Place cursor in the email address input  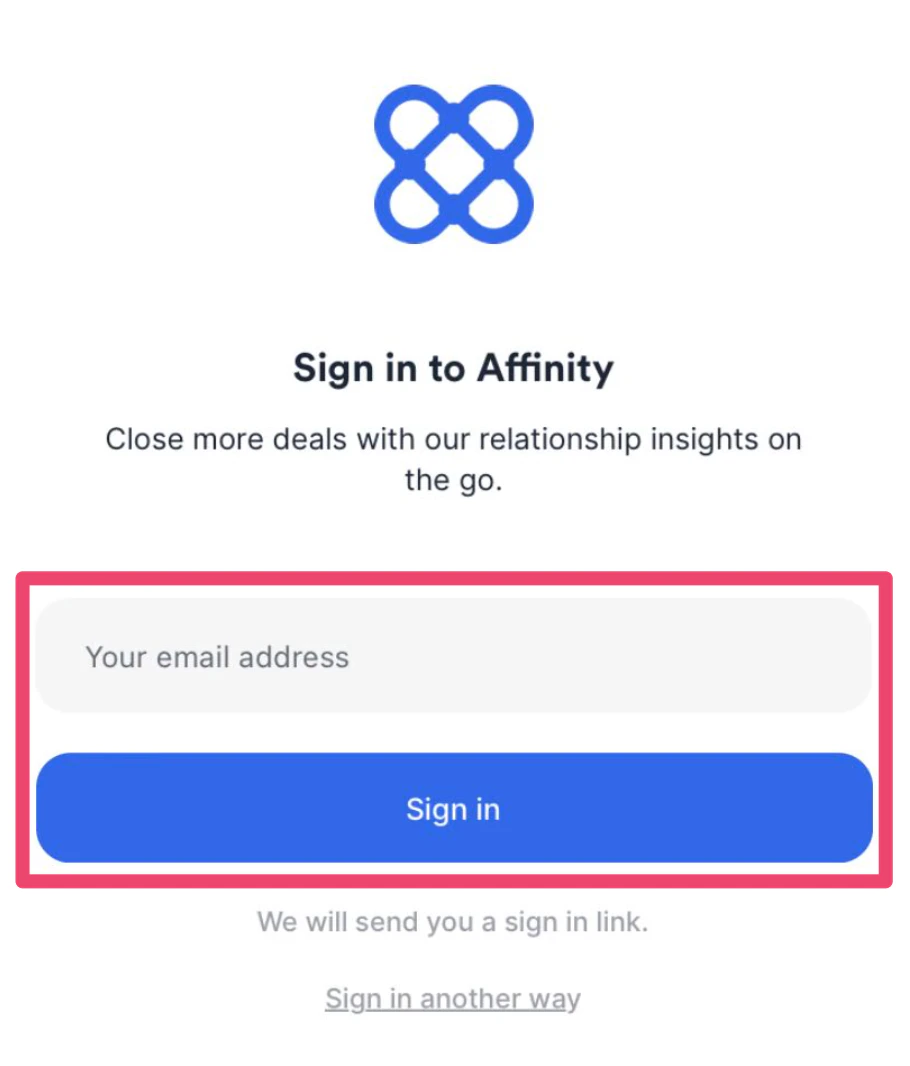pyautogui.click(x=454, y=656)
